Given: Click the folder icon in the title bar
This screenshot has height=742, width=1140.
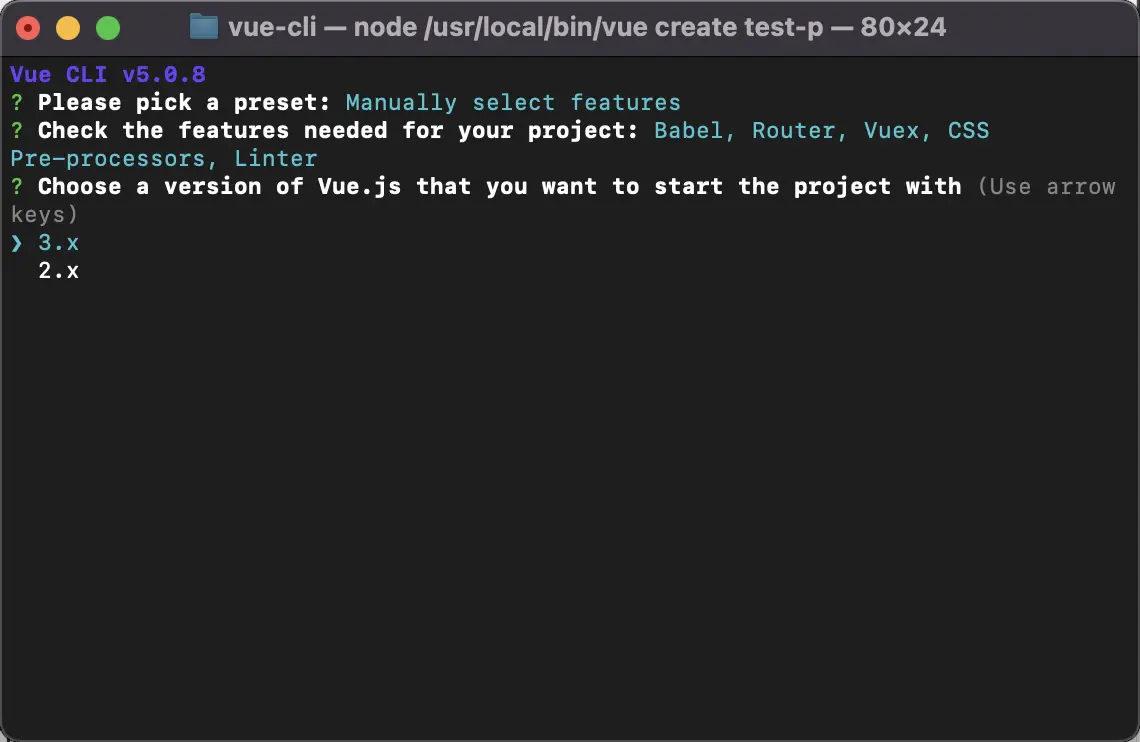Looking at the screenshot, I should [x=204, y=27].
